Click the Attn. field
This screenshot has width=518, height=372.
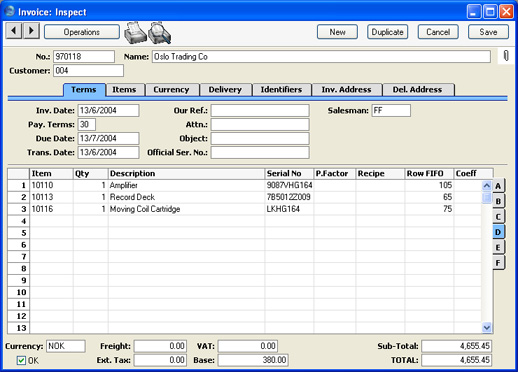260,124
